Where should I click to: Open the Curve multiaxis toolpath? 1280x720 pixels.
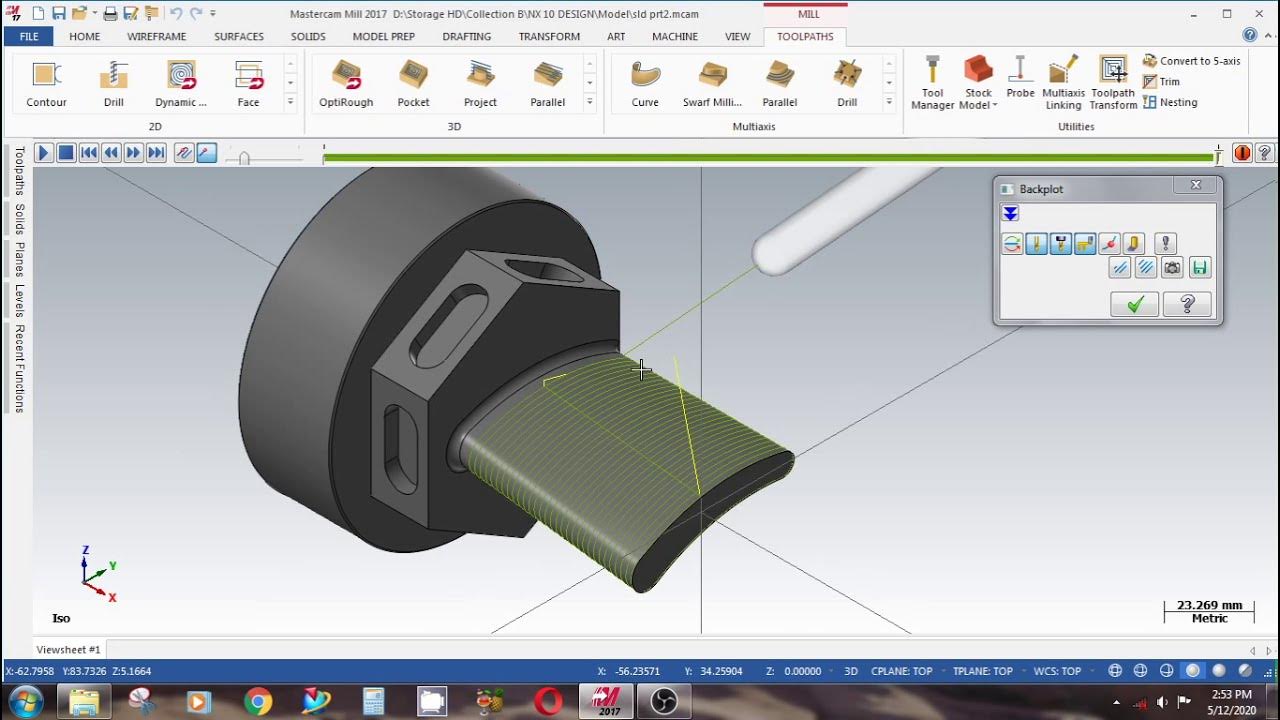(645, 84)
